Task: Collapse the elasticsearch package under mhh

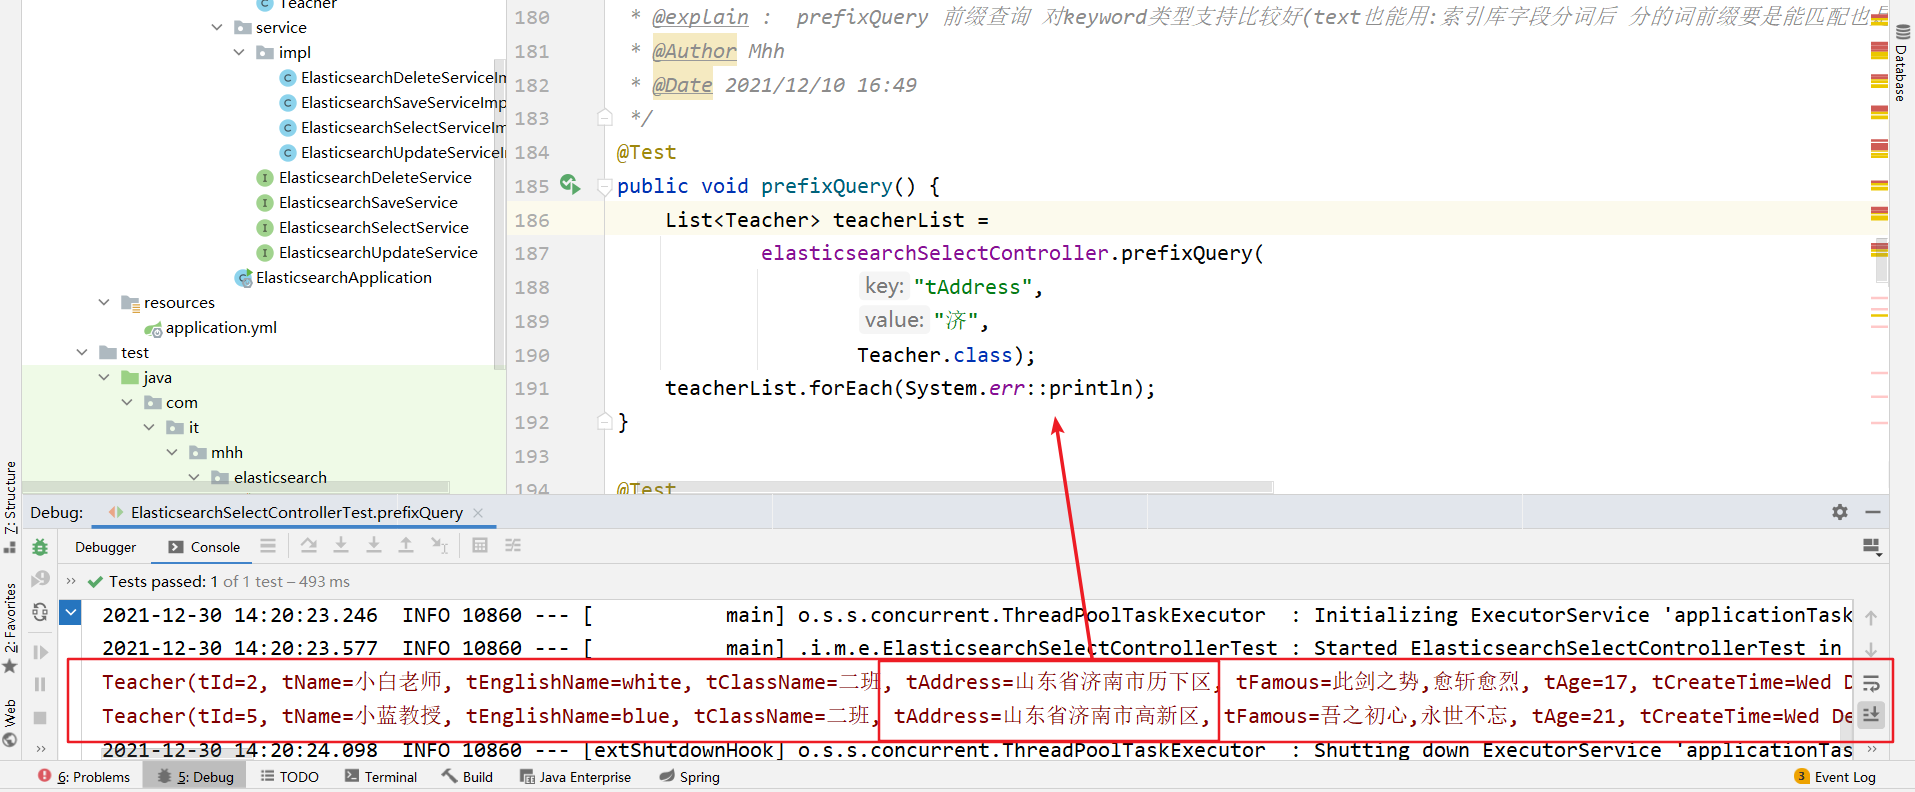Action: [x=194, y=477]
